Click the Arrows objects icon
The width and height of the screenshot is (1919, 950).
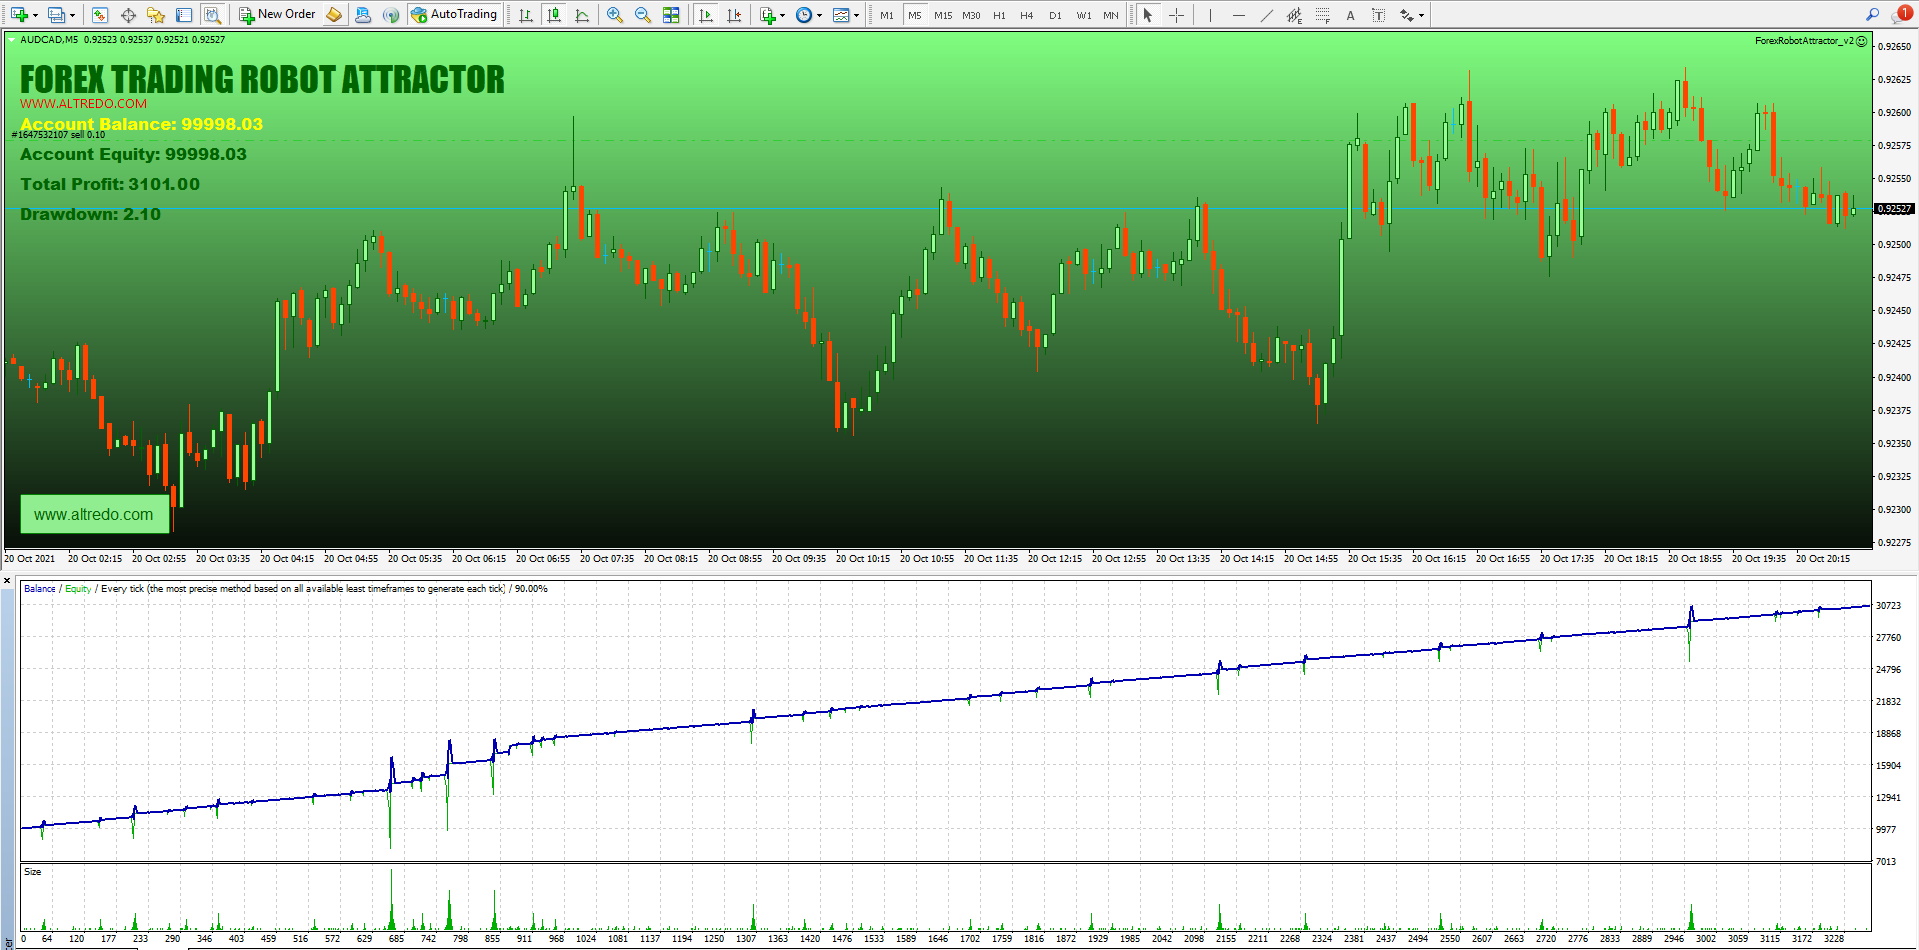tap(1407, 15)
